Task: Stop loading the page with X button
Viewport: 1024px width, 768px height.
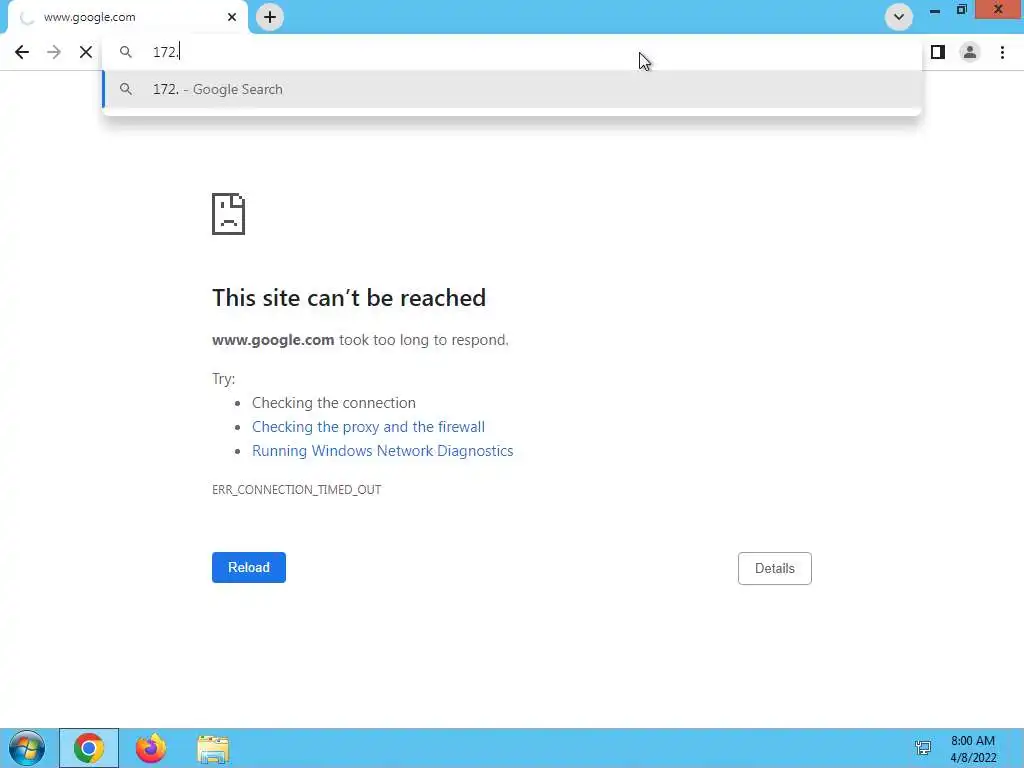Action: pos(86,52)
